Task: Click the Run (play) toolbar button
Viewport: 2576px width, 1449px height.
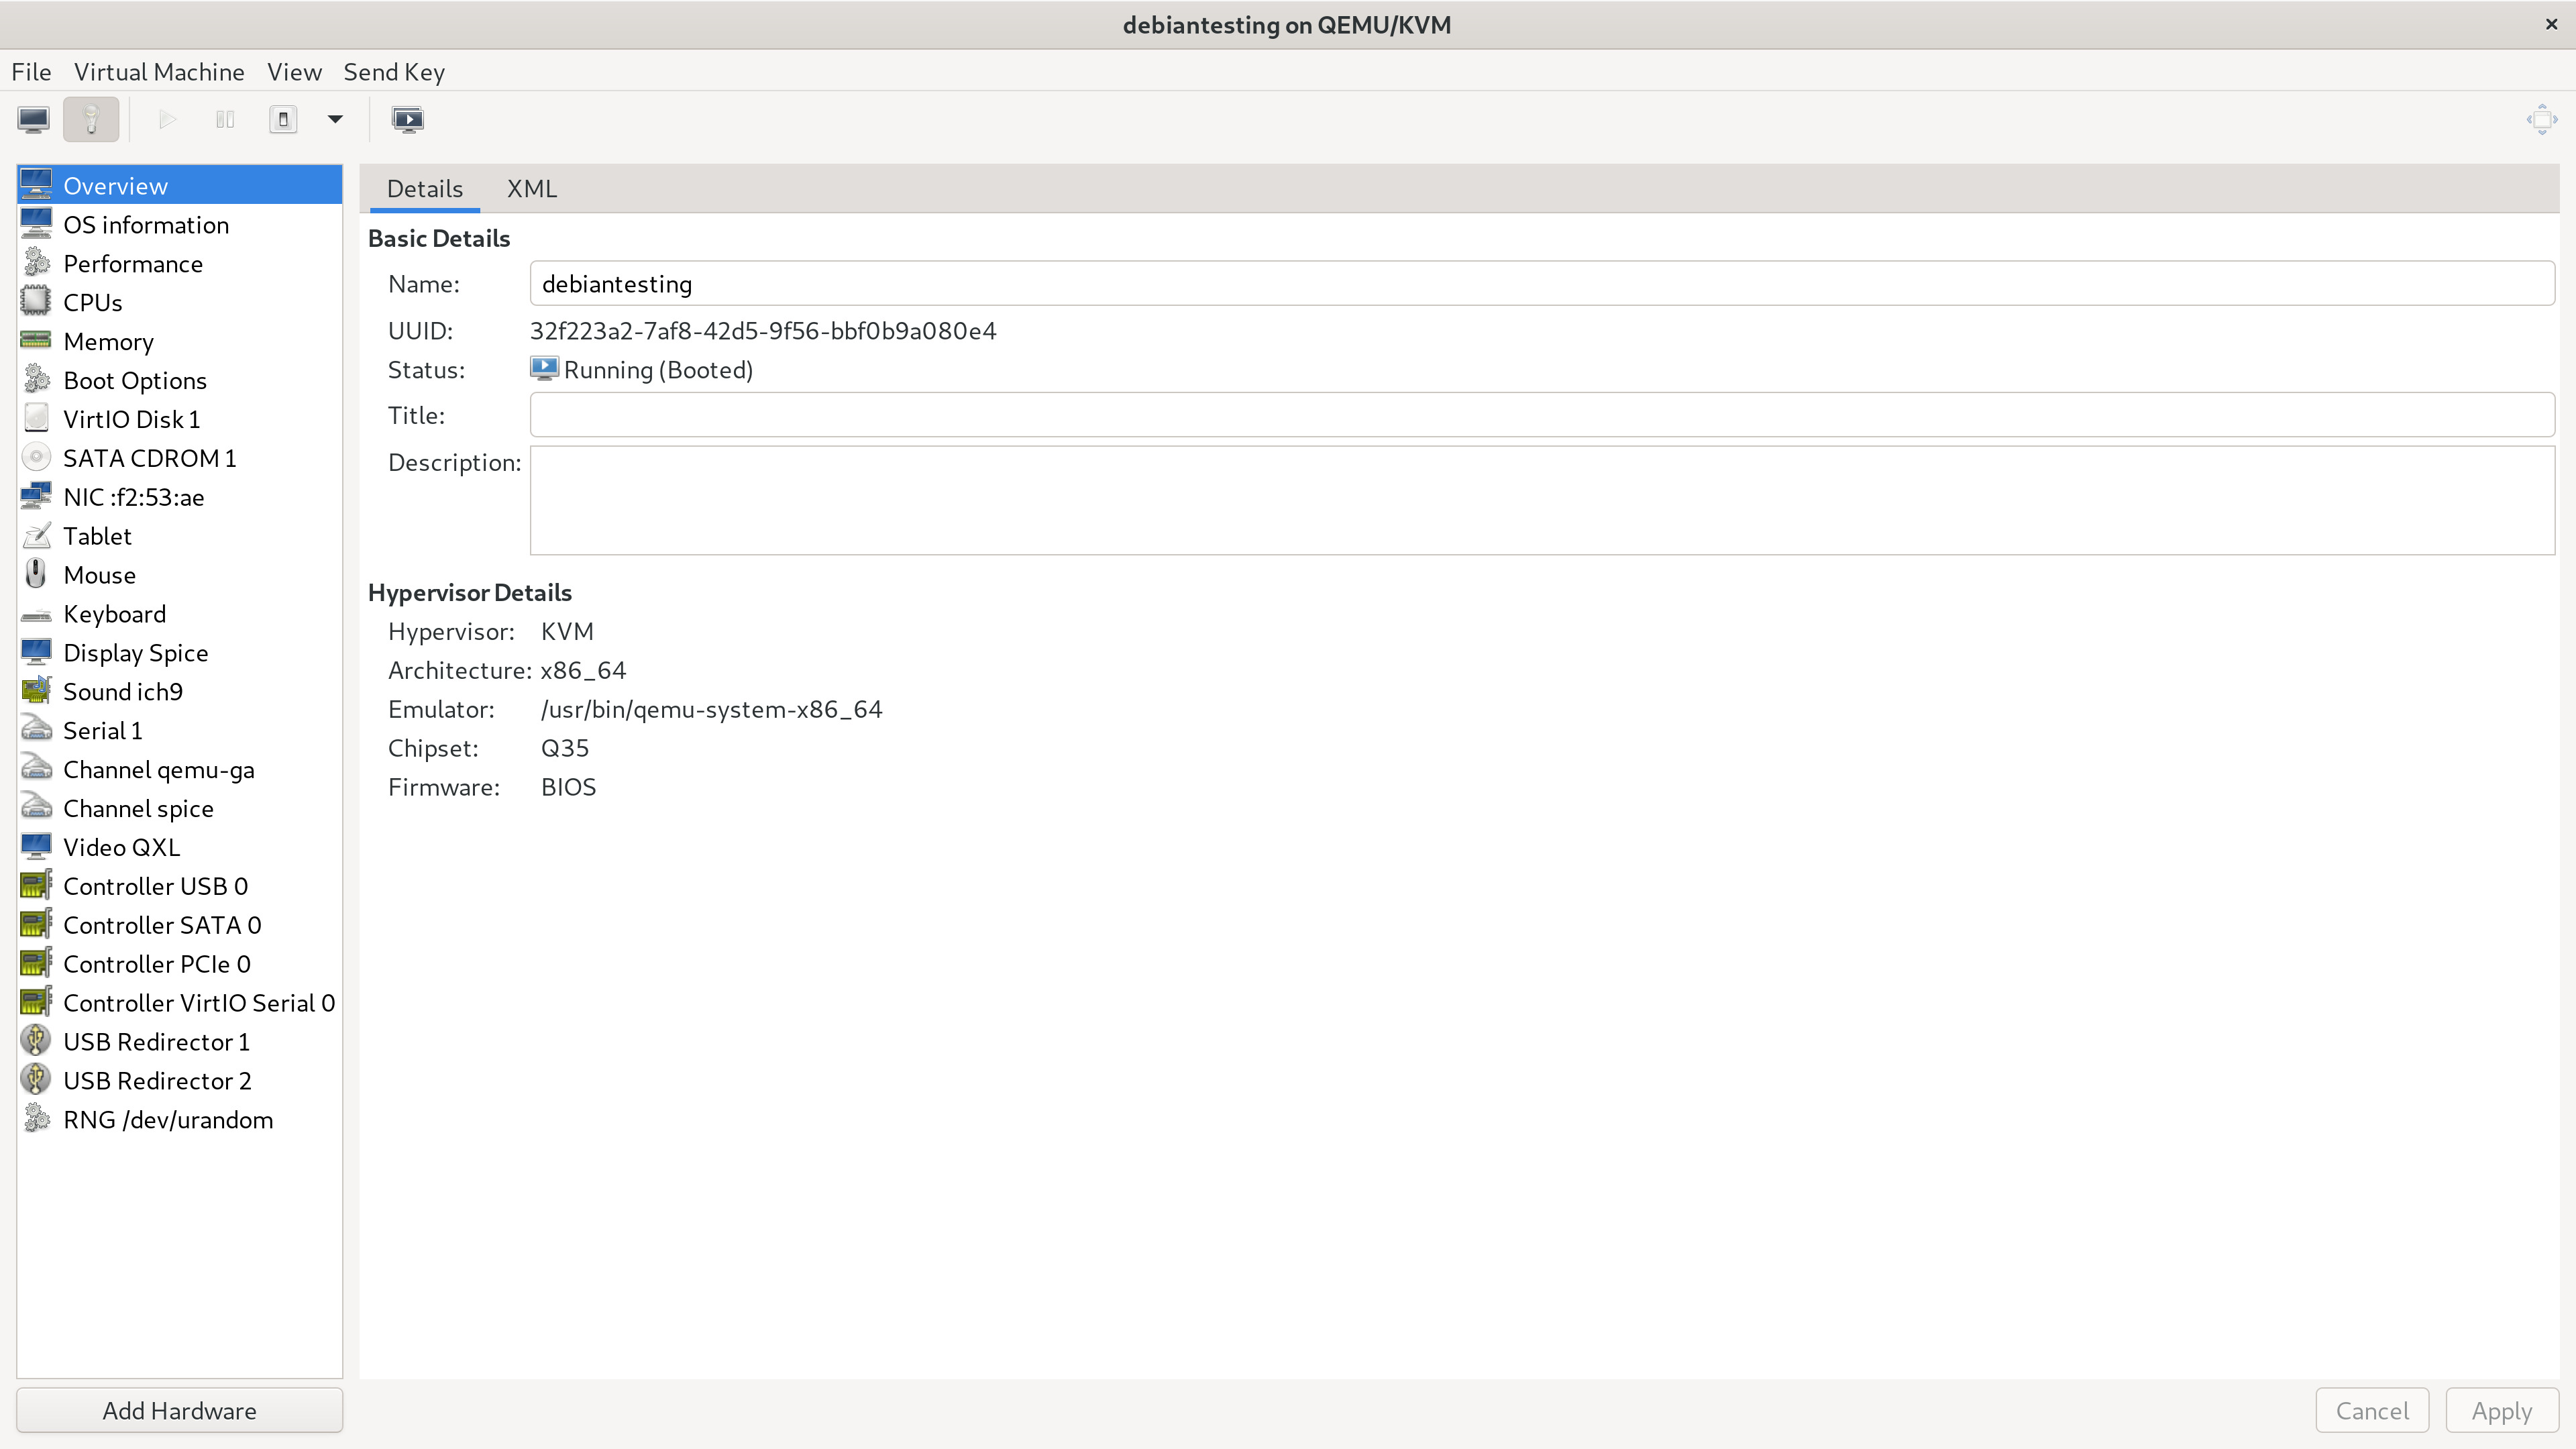Action: point(167,120)
